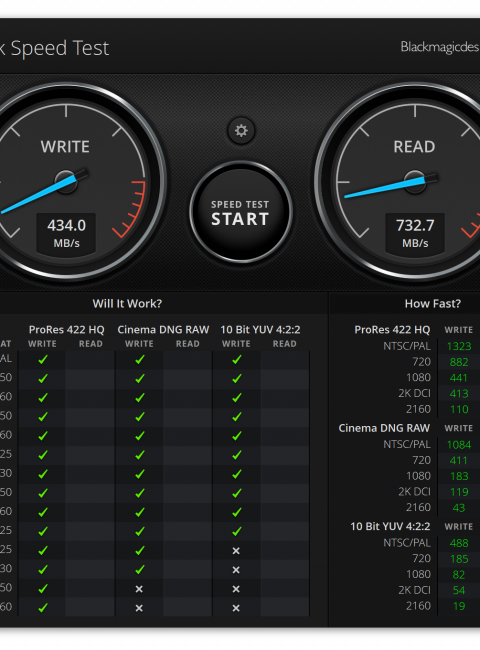Click the 185 write value
480x650 pixels.
459,559
